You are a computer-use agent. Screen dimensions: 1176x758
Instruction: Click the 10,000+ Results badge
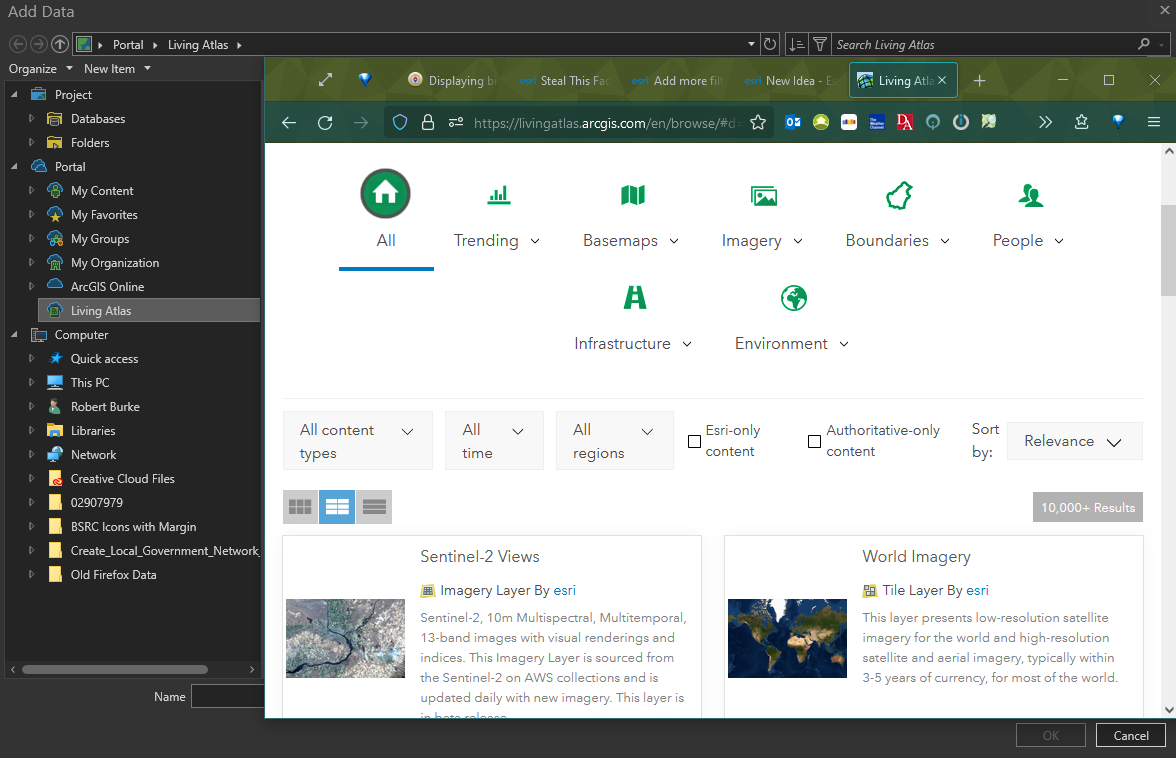point(1088,508)
